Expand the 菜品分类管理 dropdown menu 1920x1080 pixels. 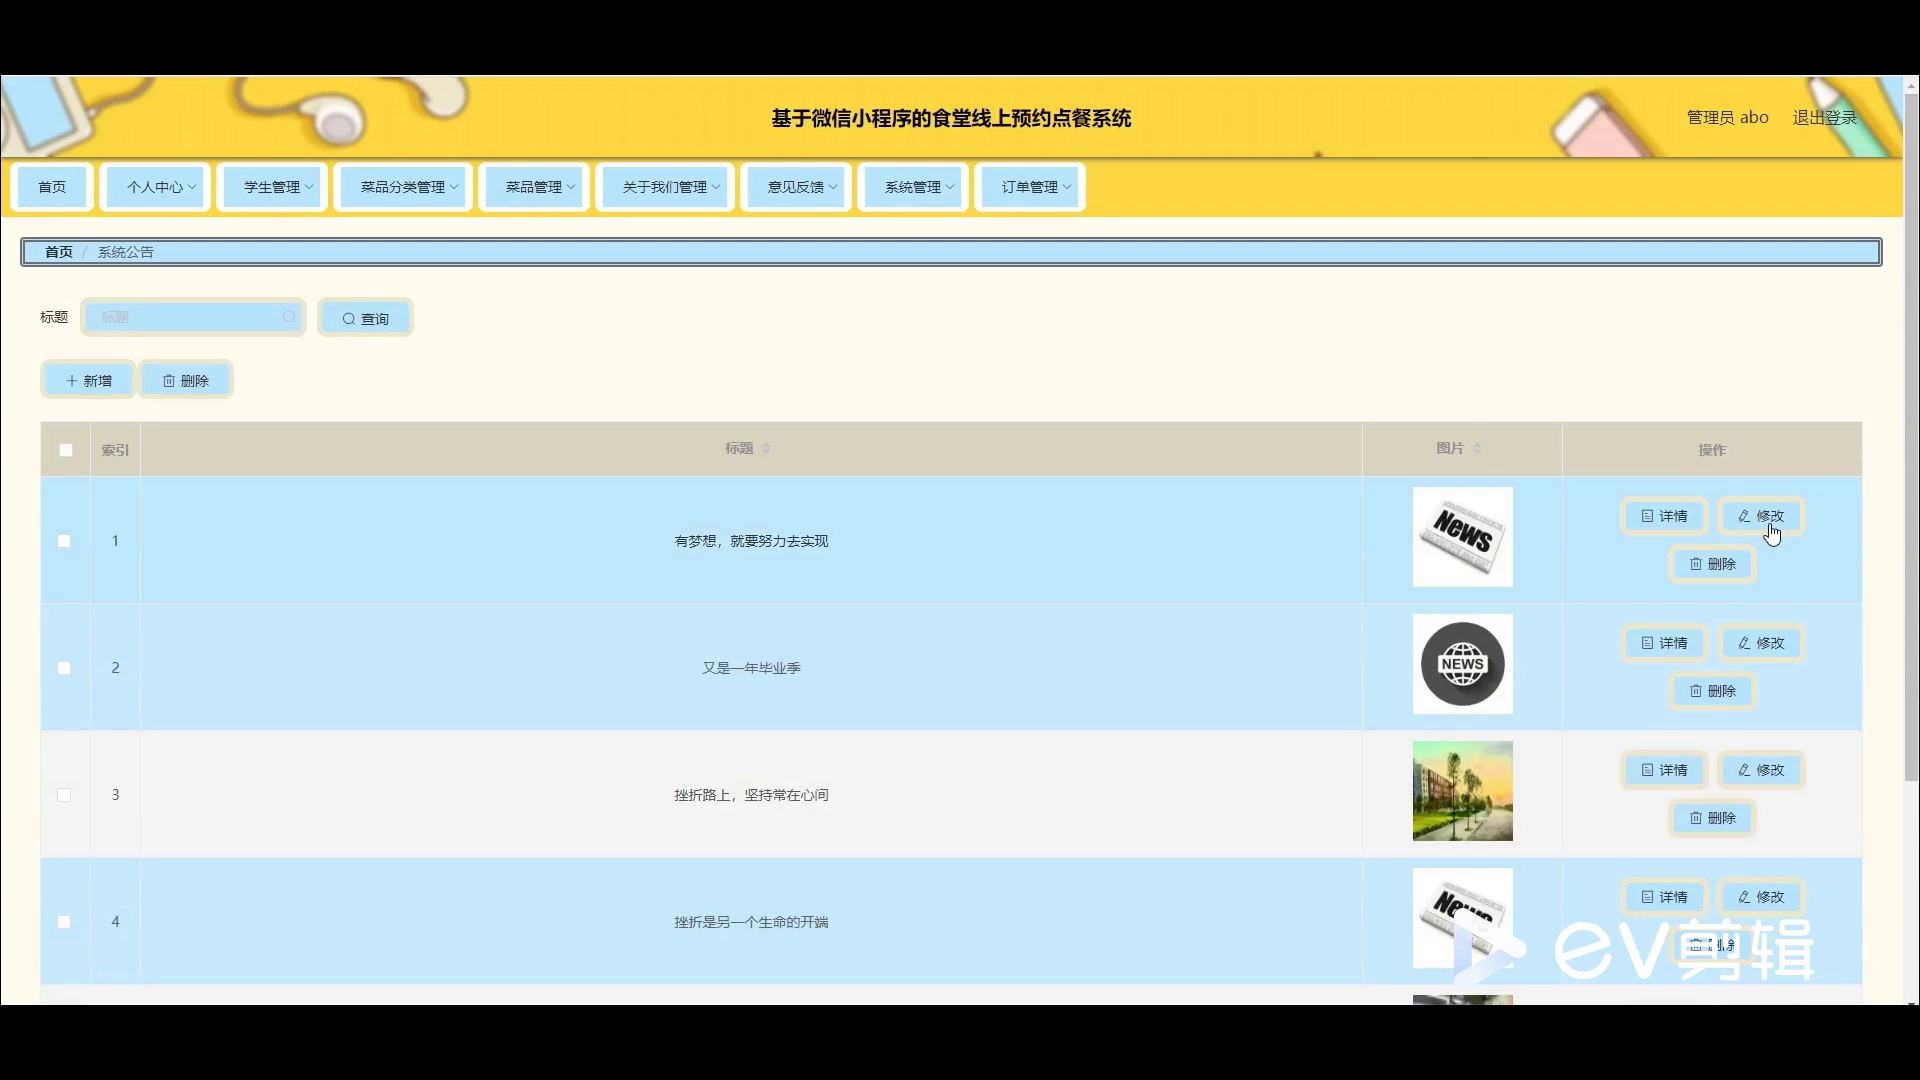pos(403,187)
